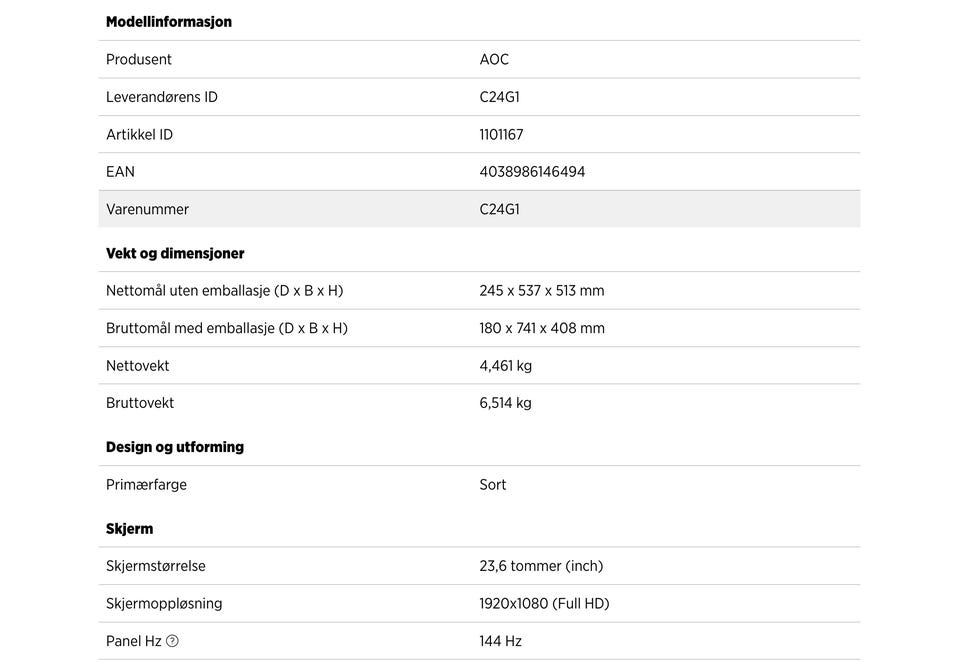Click the Modellinformasjon section heading

point(169,22)
